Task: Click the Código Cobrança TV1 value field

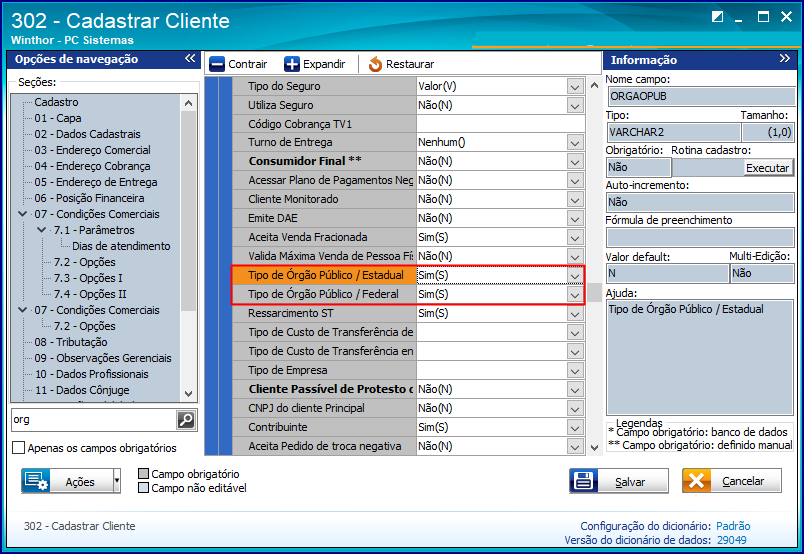Action: (500, 124)
